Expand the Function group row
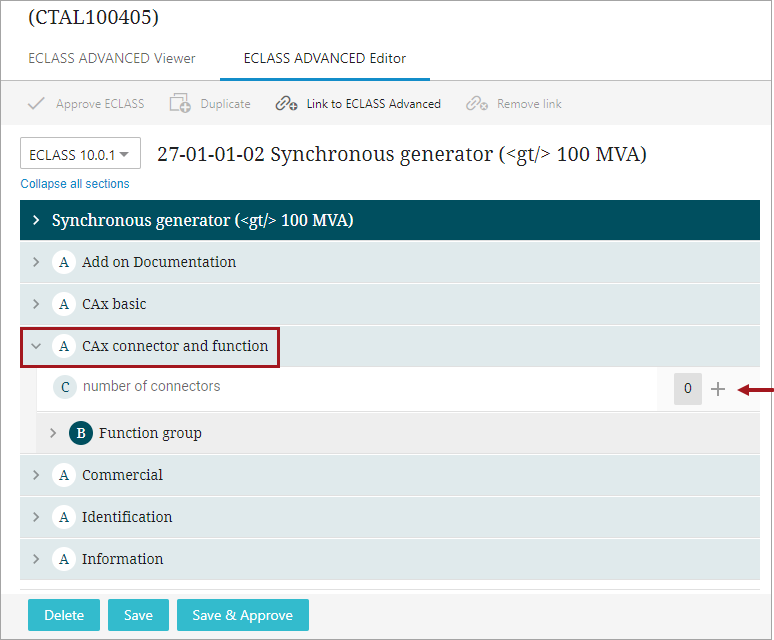774x640 pixels. pos(53,433)
